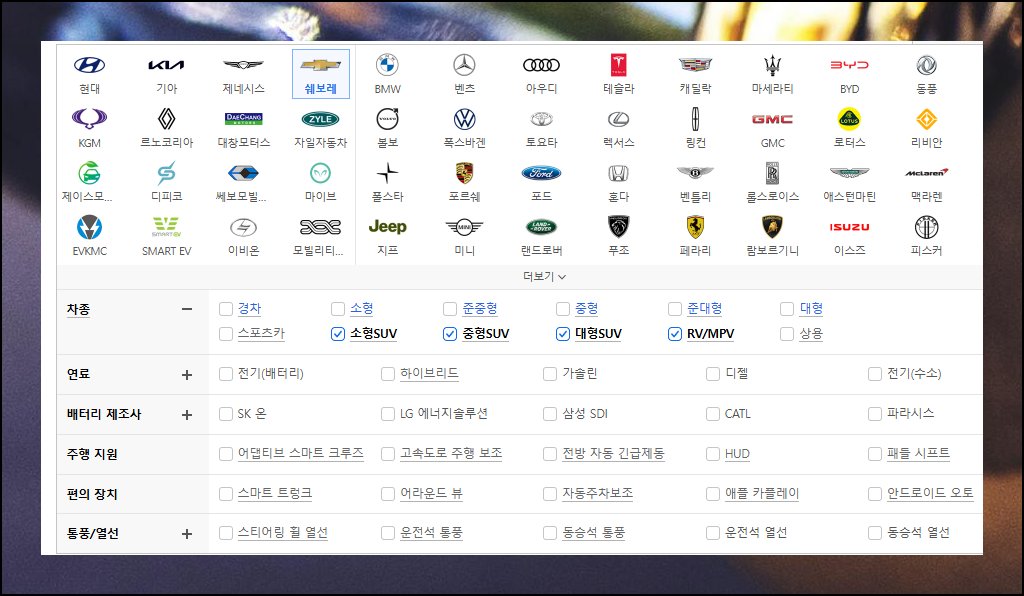Uncheck the RV/MPV checkbox

pyautogui.click(x=675, y=334)
